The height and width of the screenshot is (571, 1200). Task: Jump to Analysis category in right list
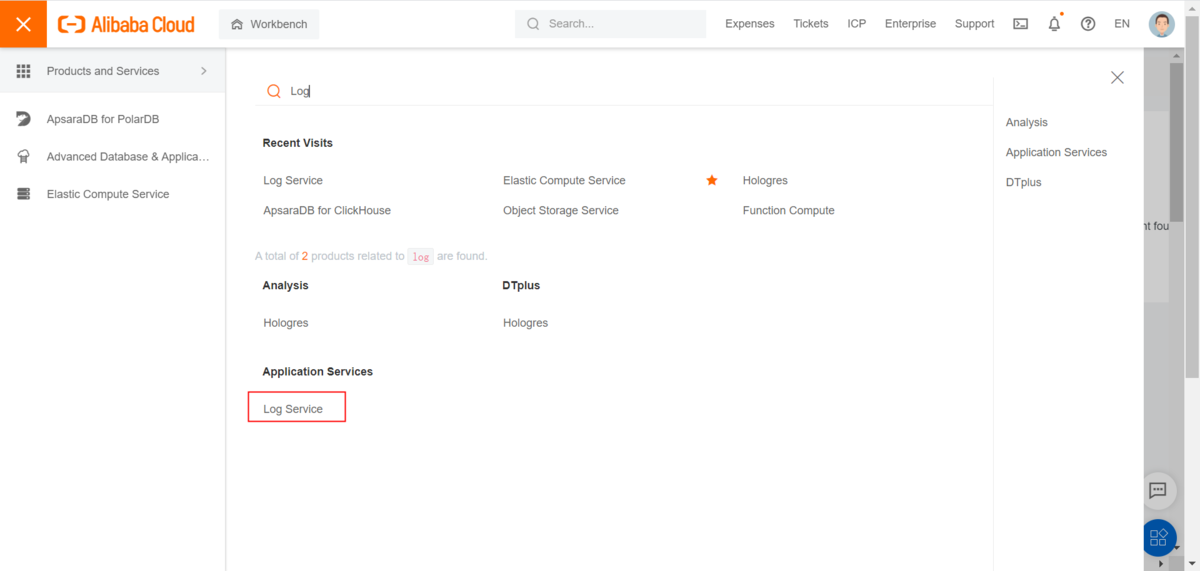[1027, 122]
